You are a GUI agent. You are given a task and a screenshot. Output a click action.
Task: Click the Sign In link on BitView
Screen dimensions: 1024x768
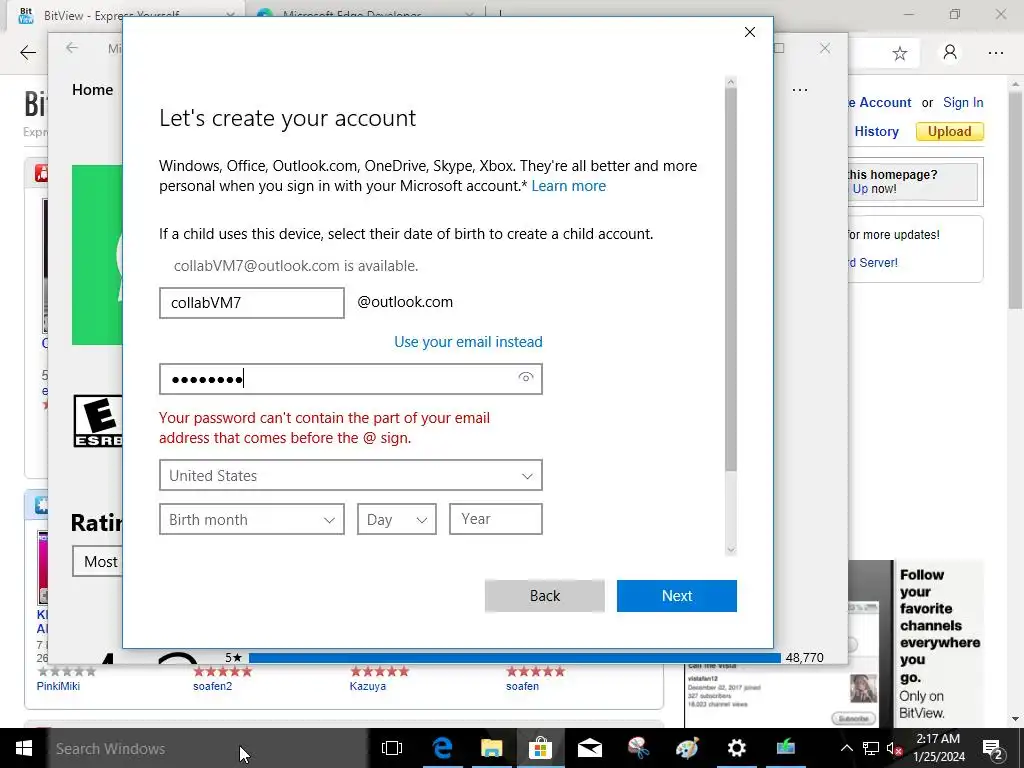click(x=963, y=103)
